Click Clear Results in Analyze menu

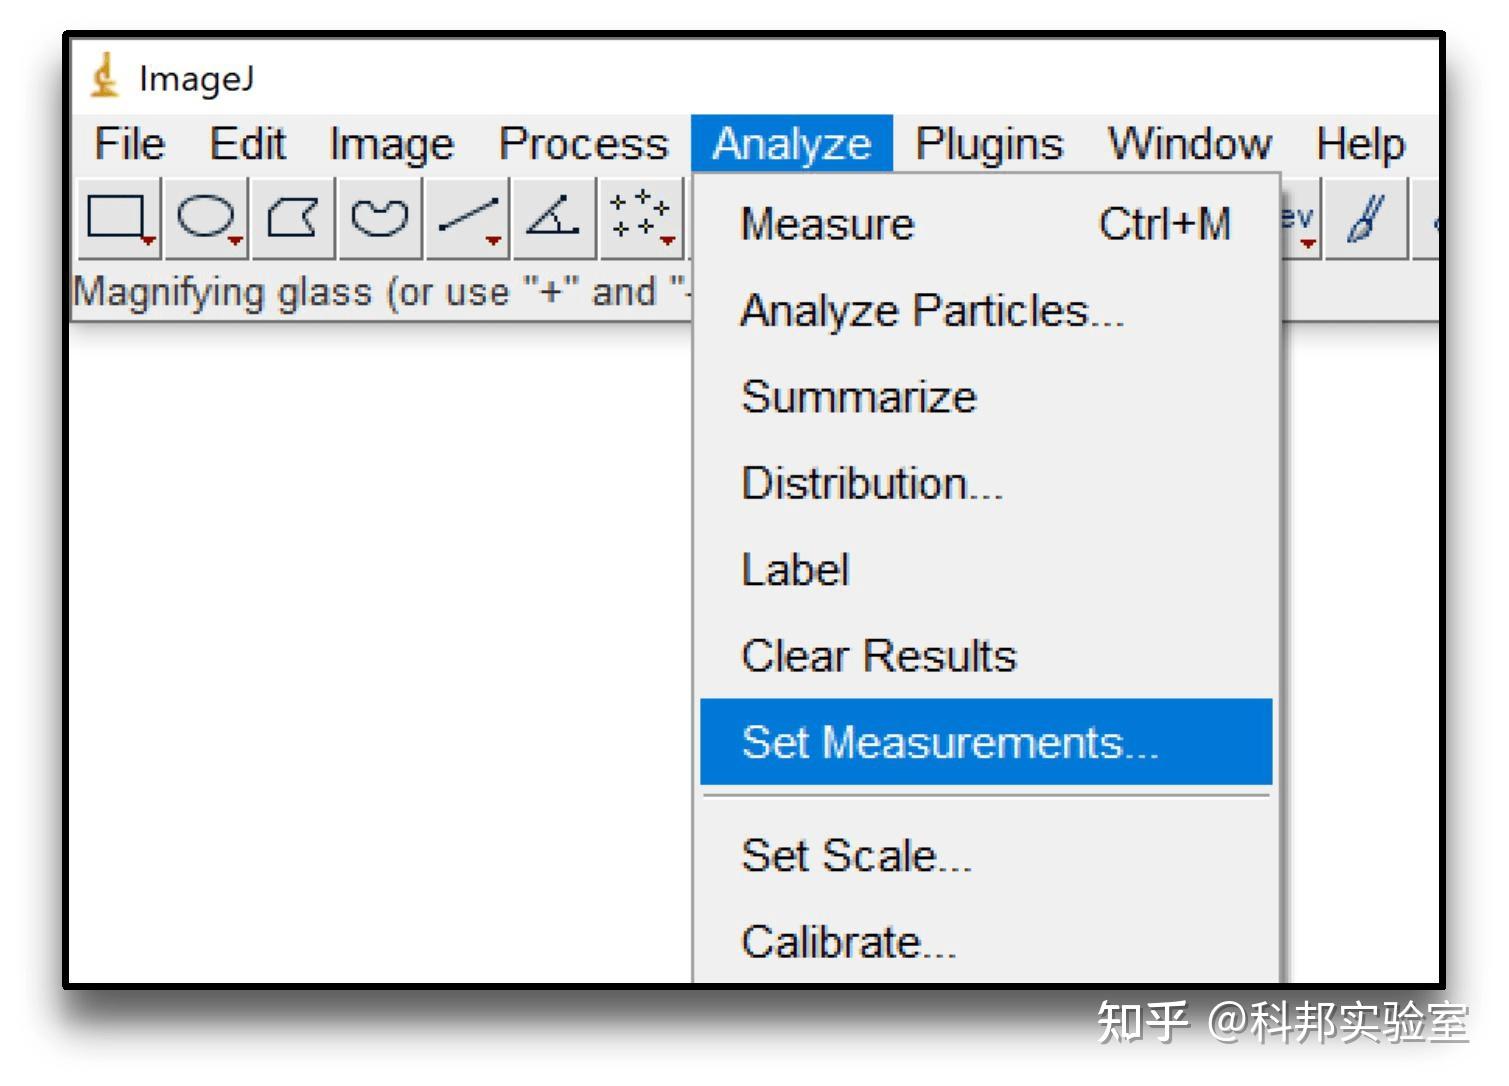coord(878,656)
